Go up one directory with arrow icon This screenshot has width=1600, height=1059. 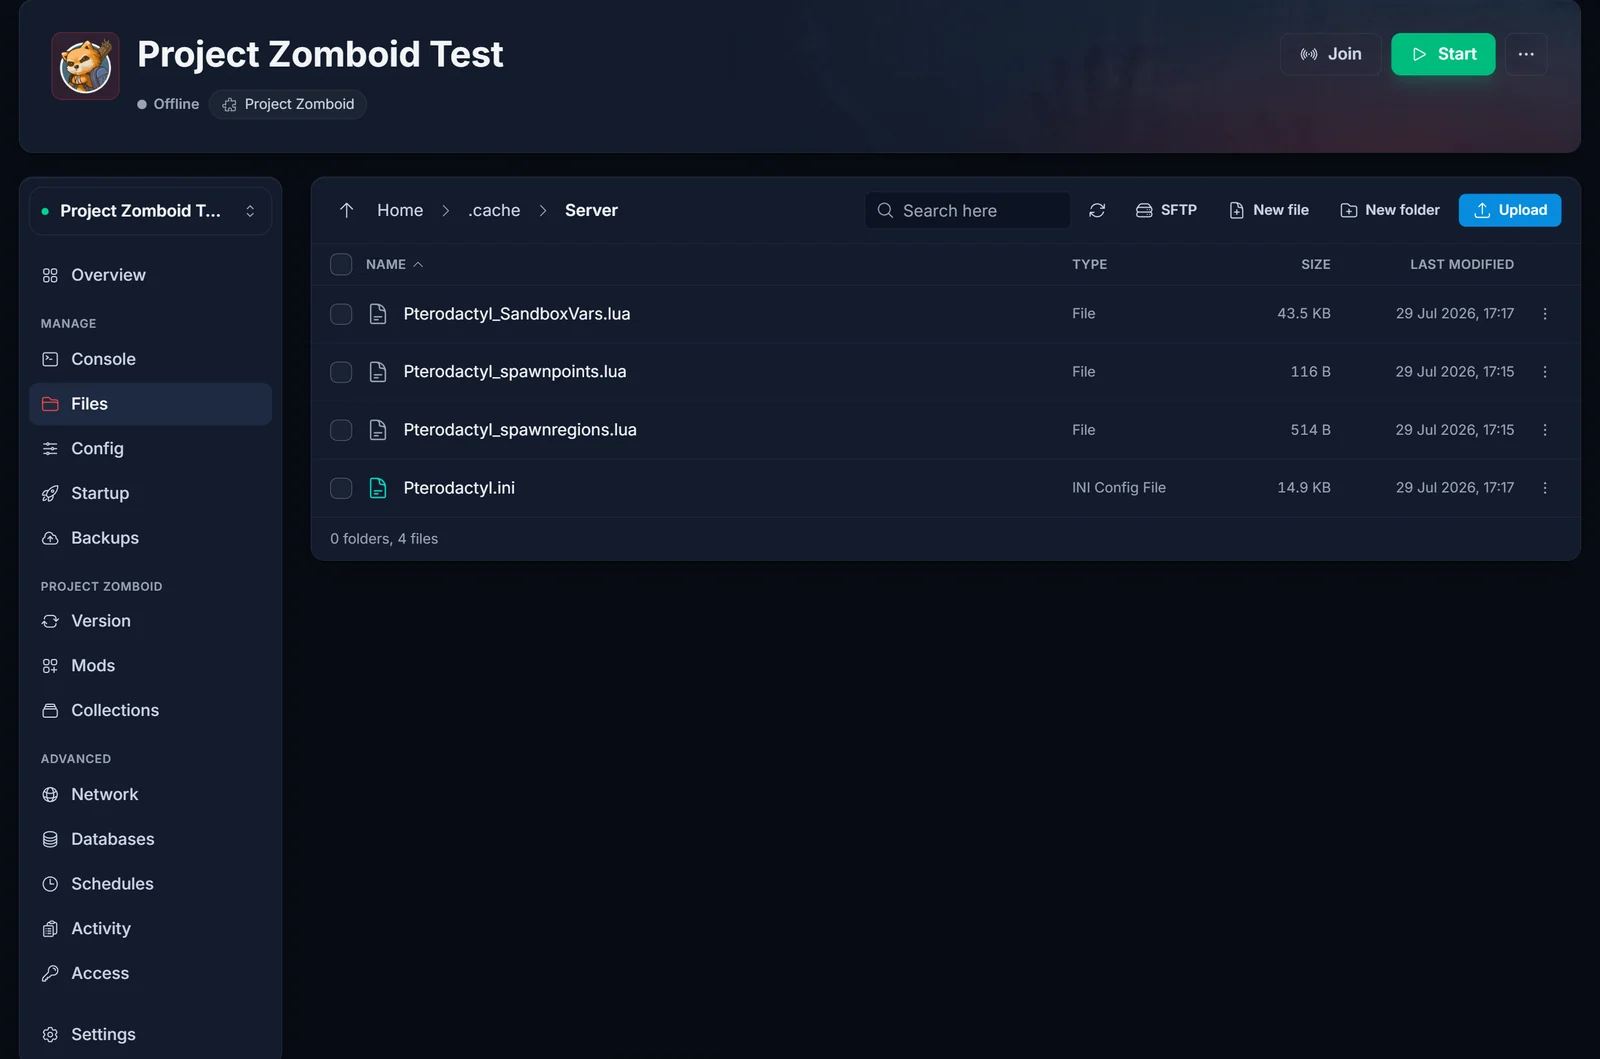[x=347, y=210]
